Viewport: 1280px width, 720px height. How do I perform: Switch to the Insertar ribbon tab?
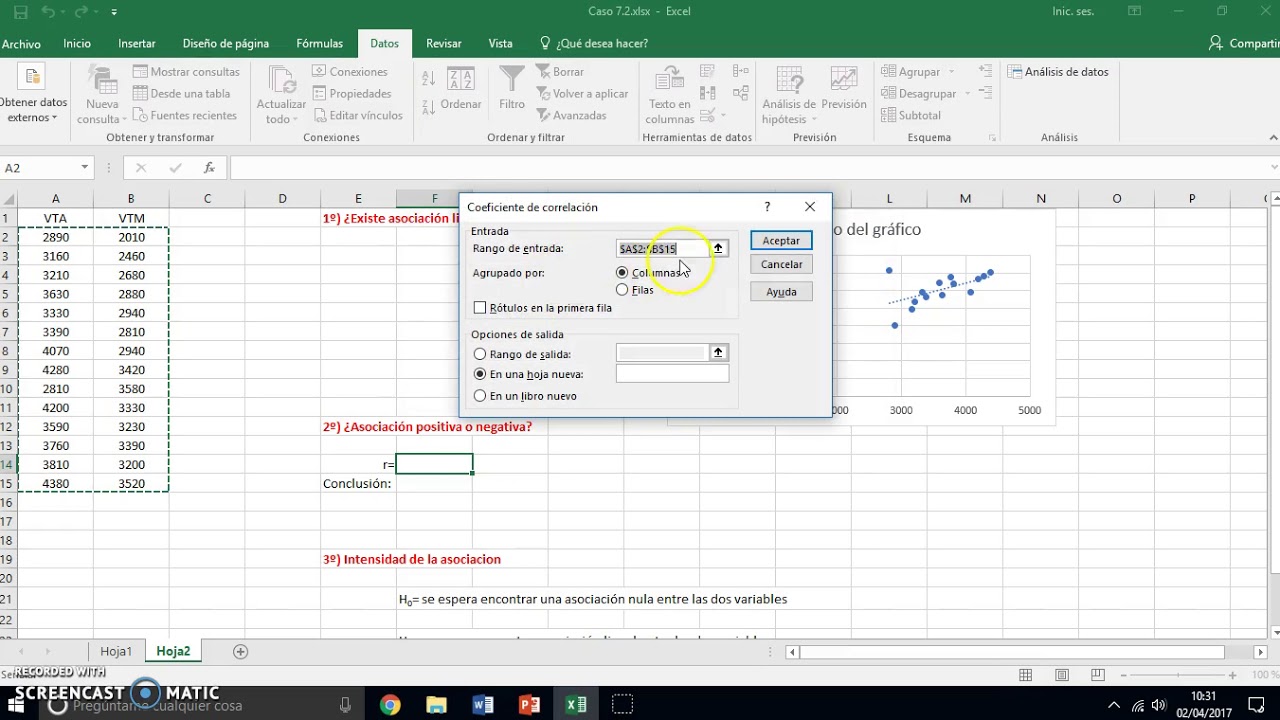click(137, 44)
